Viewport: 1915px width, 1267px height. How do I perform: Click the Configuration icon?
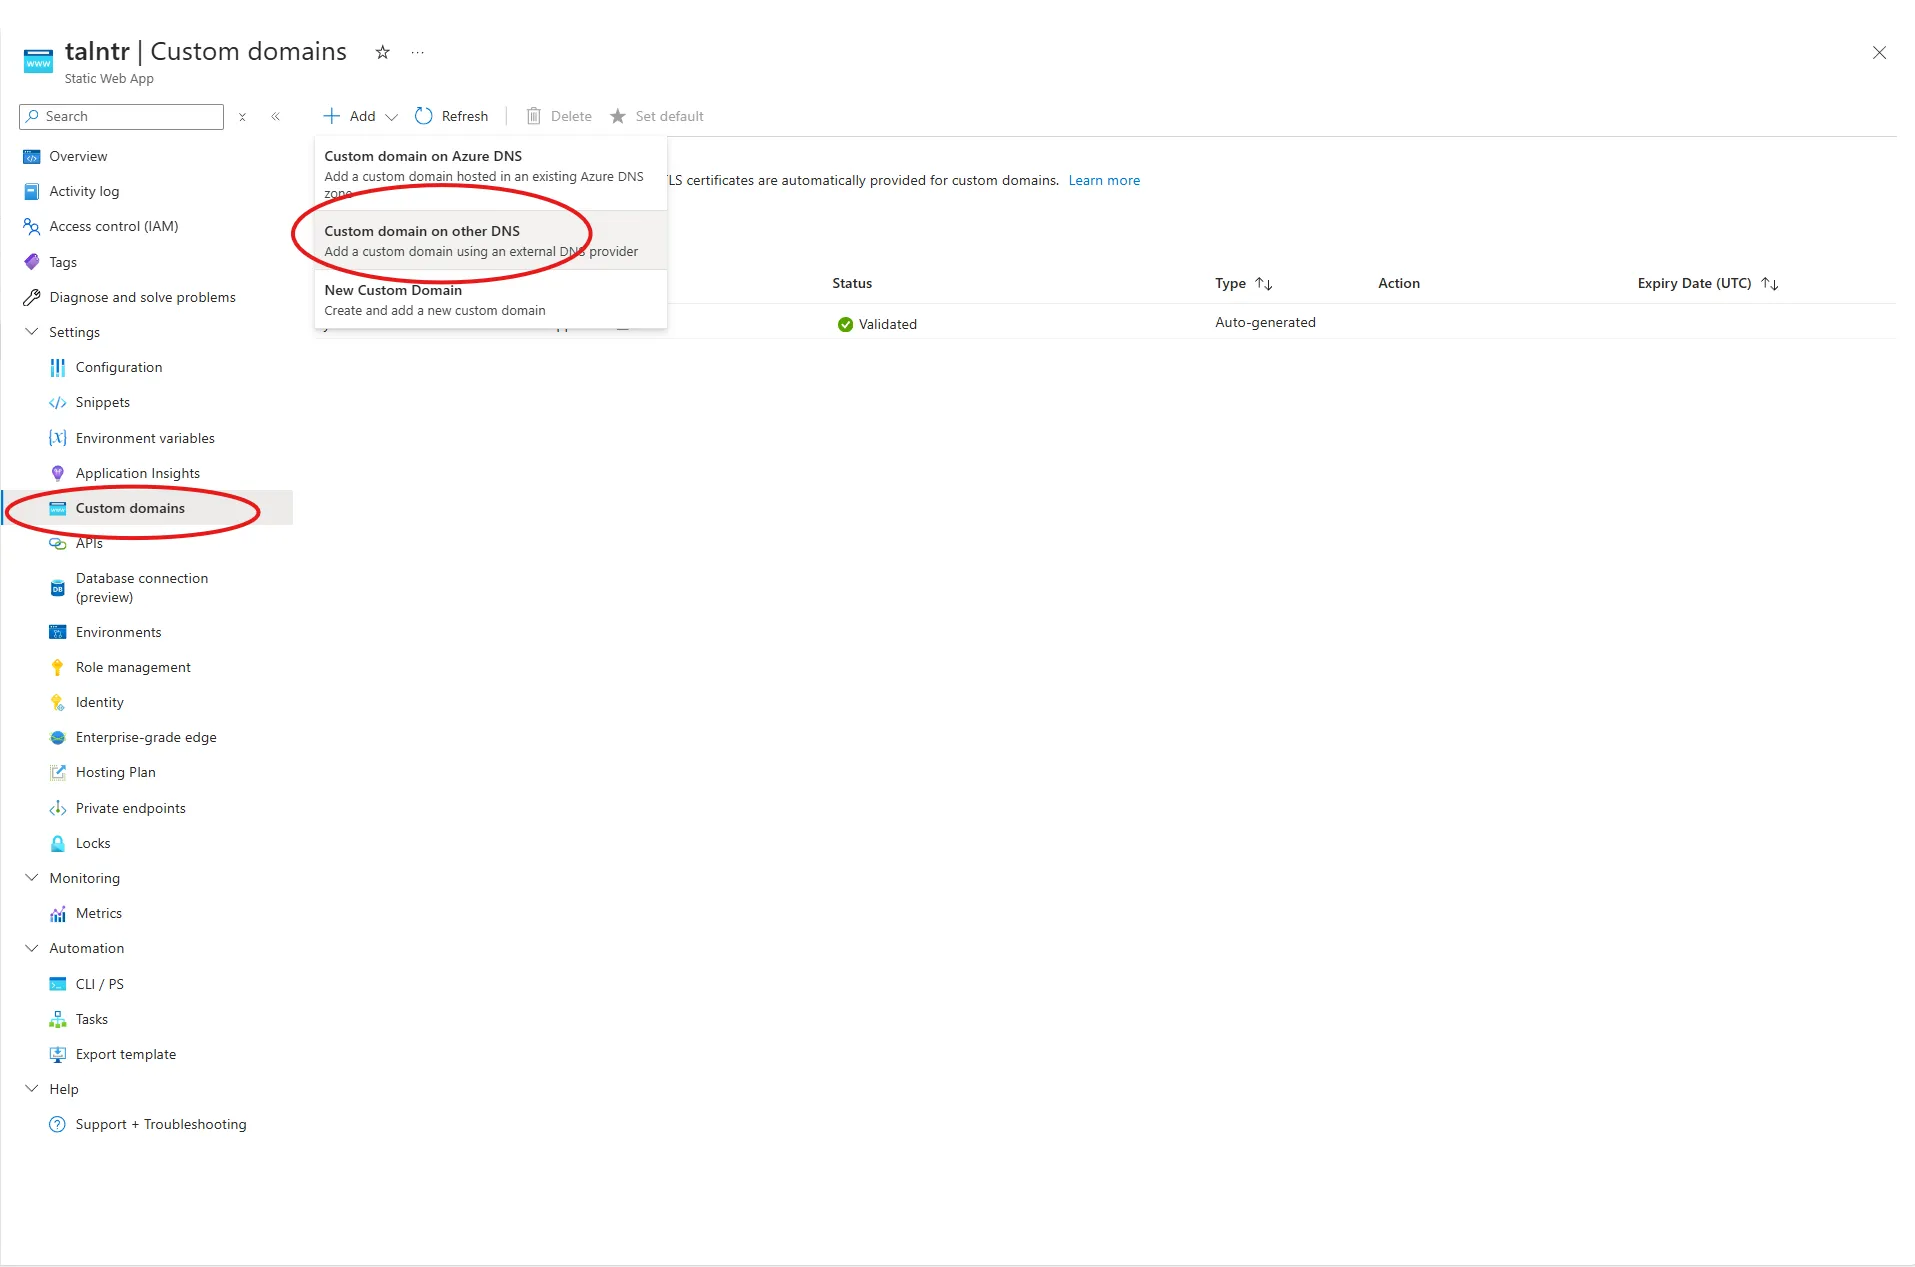click(x=58, y=368)
